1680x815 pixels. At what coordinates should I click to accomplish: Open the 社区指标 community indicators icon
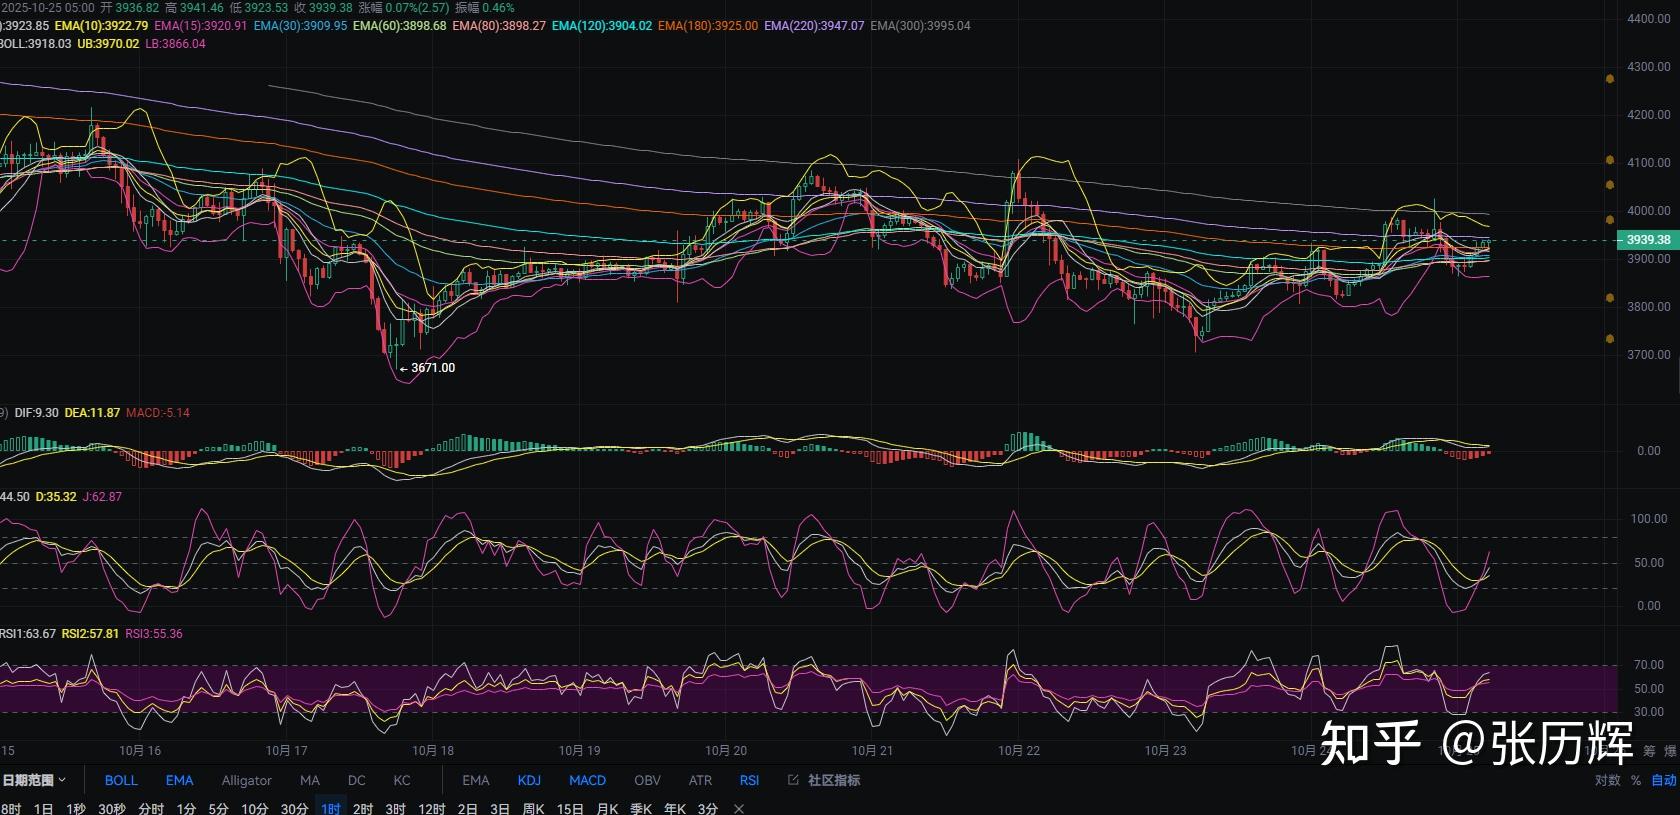(793, 780)
